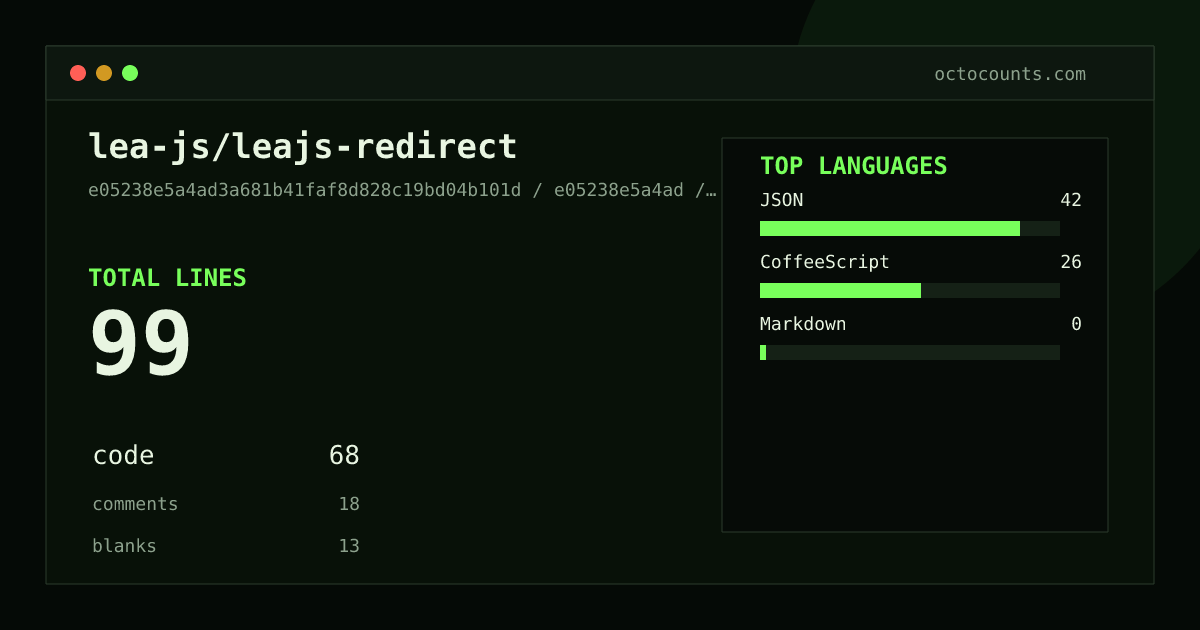Click the JSON progress bar

click(x=910, y=228)
